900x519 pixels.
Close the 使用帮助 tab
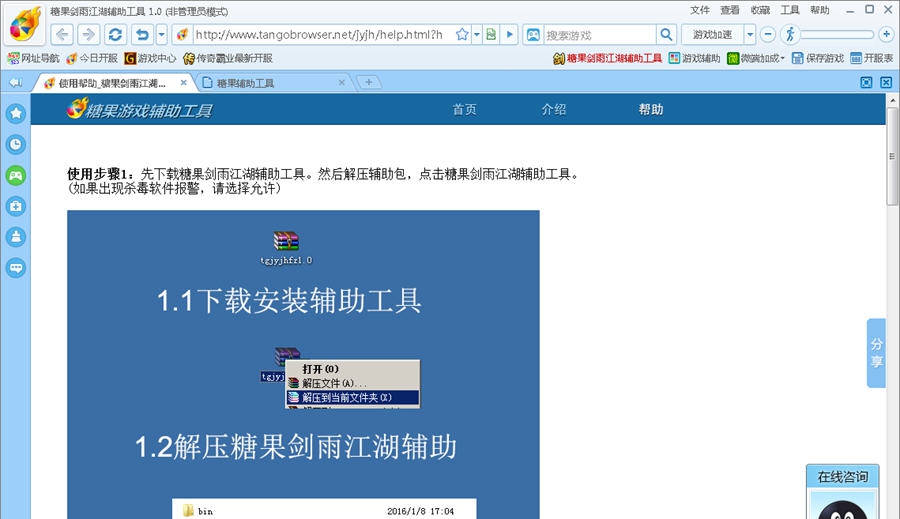pos(184,83)
